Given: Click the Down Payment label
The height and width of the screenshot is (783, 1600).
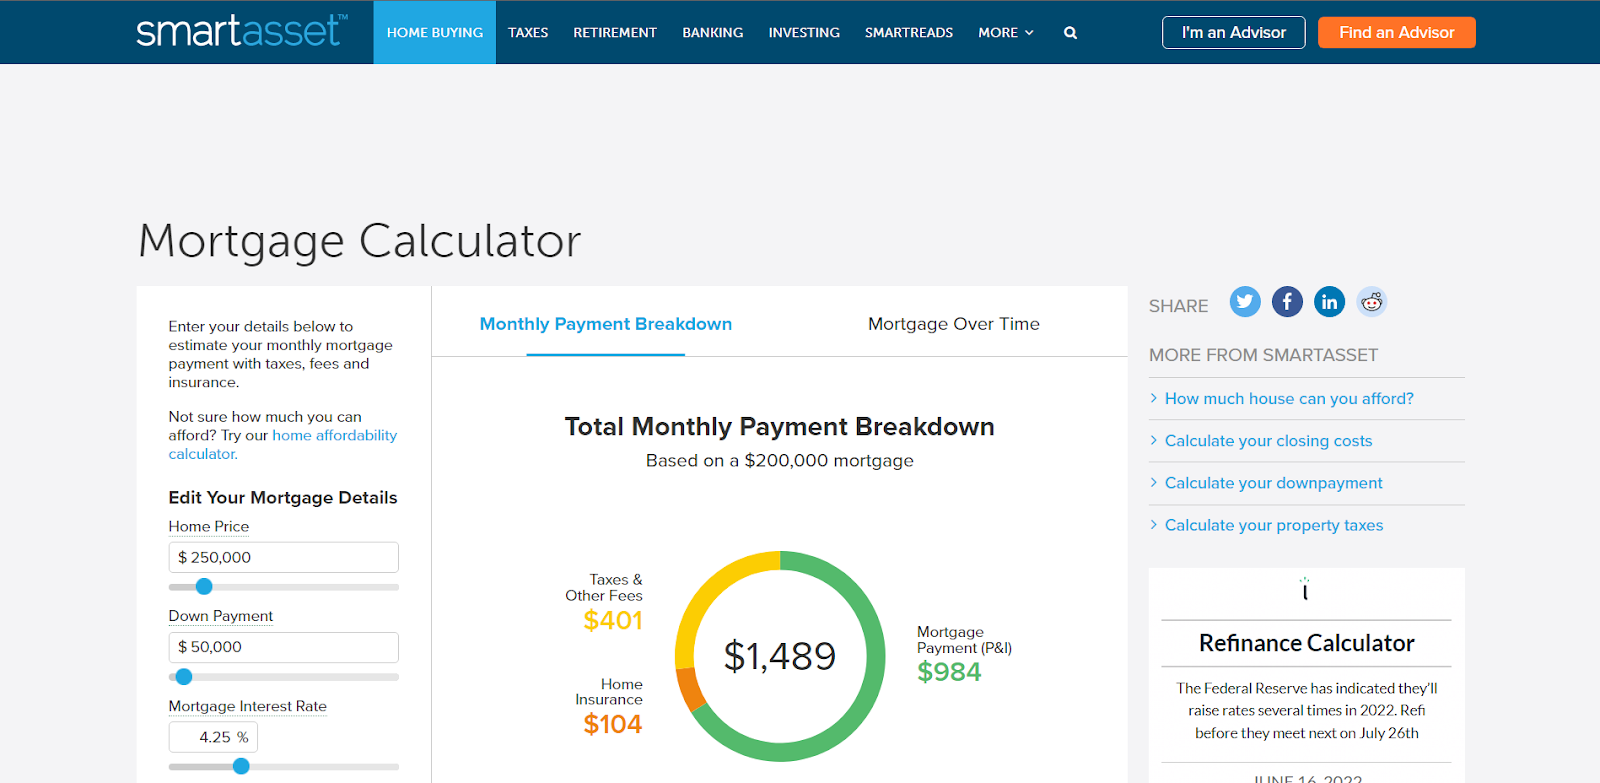Looking at the screenshot, I should (221, 616).
